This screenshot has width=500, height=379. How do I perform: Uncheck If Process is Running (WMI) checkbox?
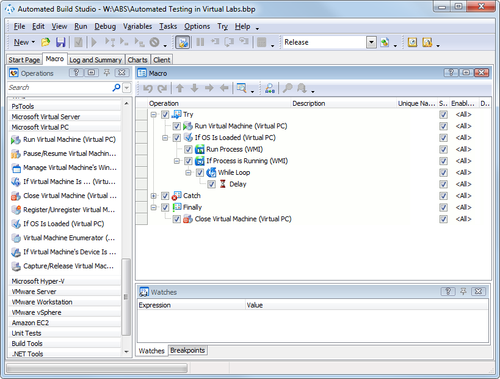click(x=188, y=161)
